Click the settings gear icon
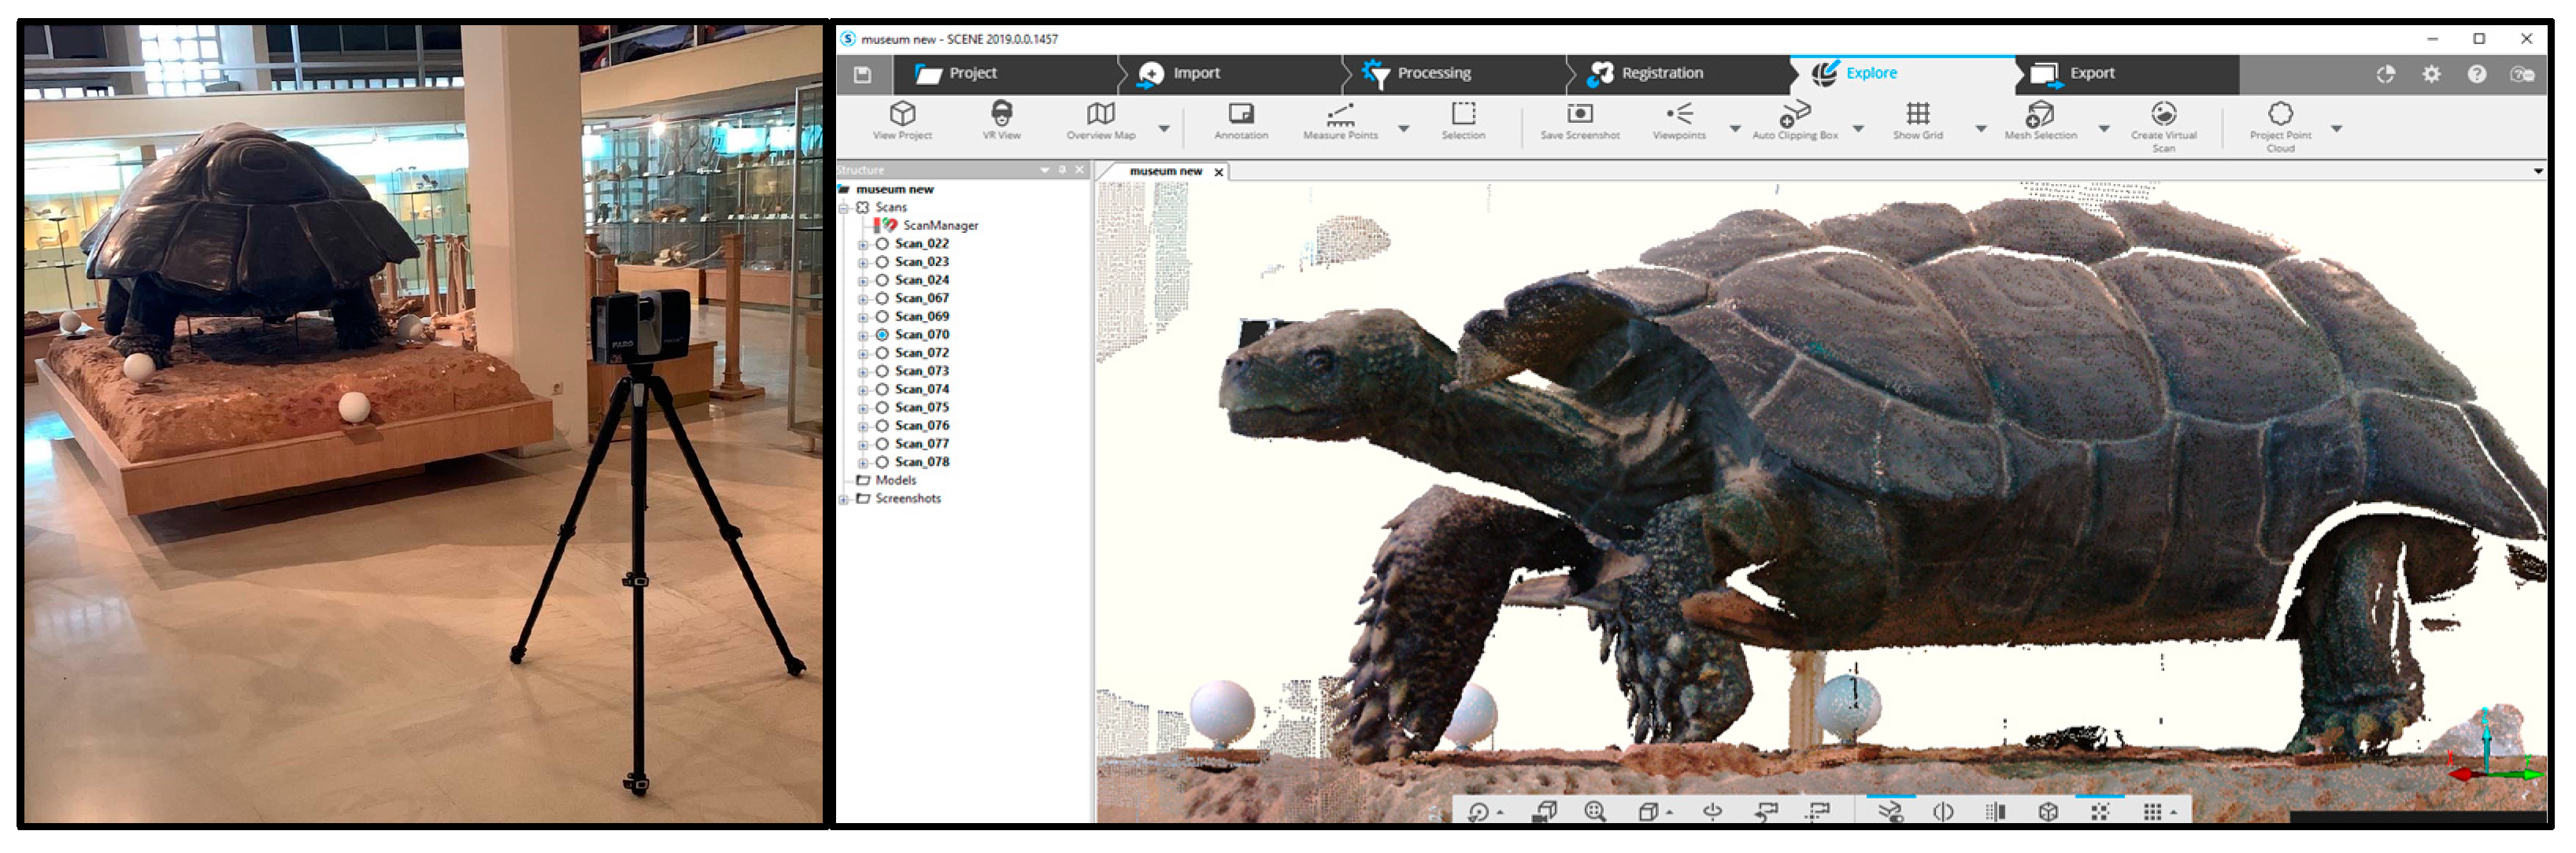 pos(2431,74)
